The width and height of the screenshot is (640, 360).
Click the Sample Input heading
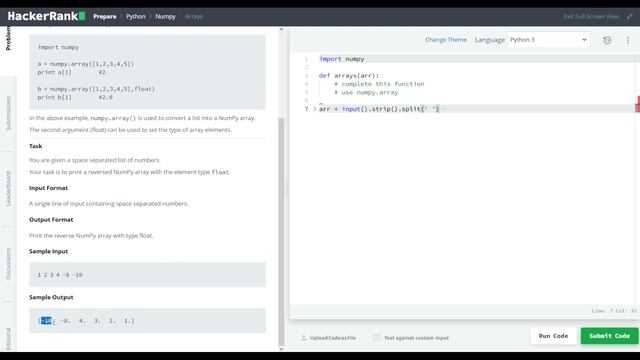point(49,251)
